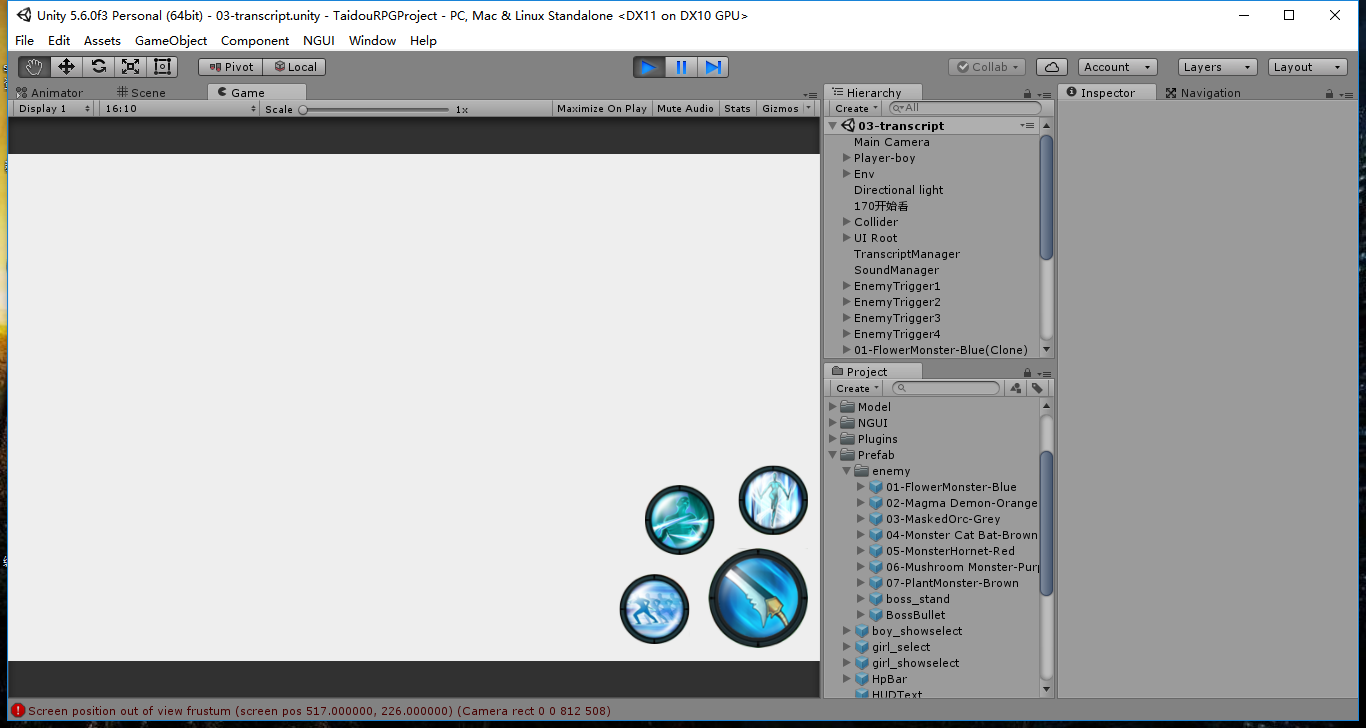Click the Model folder icon
This screenshot has height=728, width=1366.
(x=848, y=407)
